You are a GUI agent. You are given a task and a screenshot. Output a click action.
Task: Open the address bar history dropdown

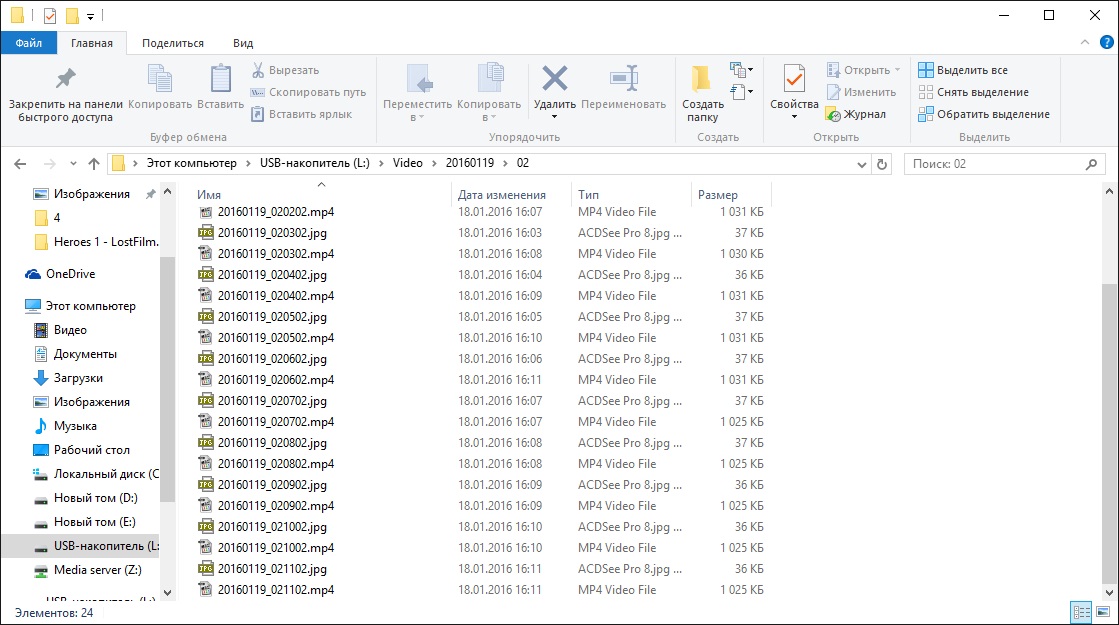[x=860, y=164]
